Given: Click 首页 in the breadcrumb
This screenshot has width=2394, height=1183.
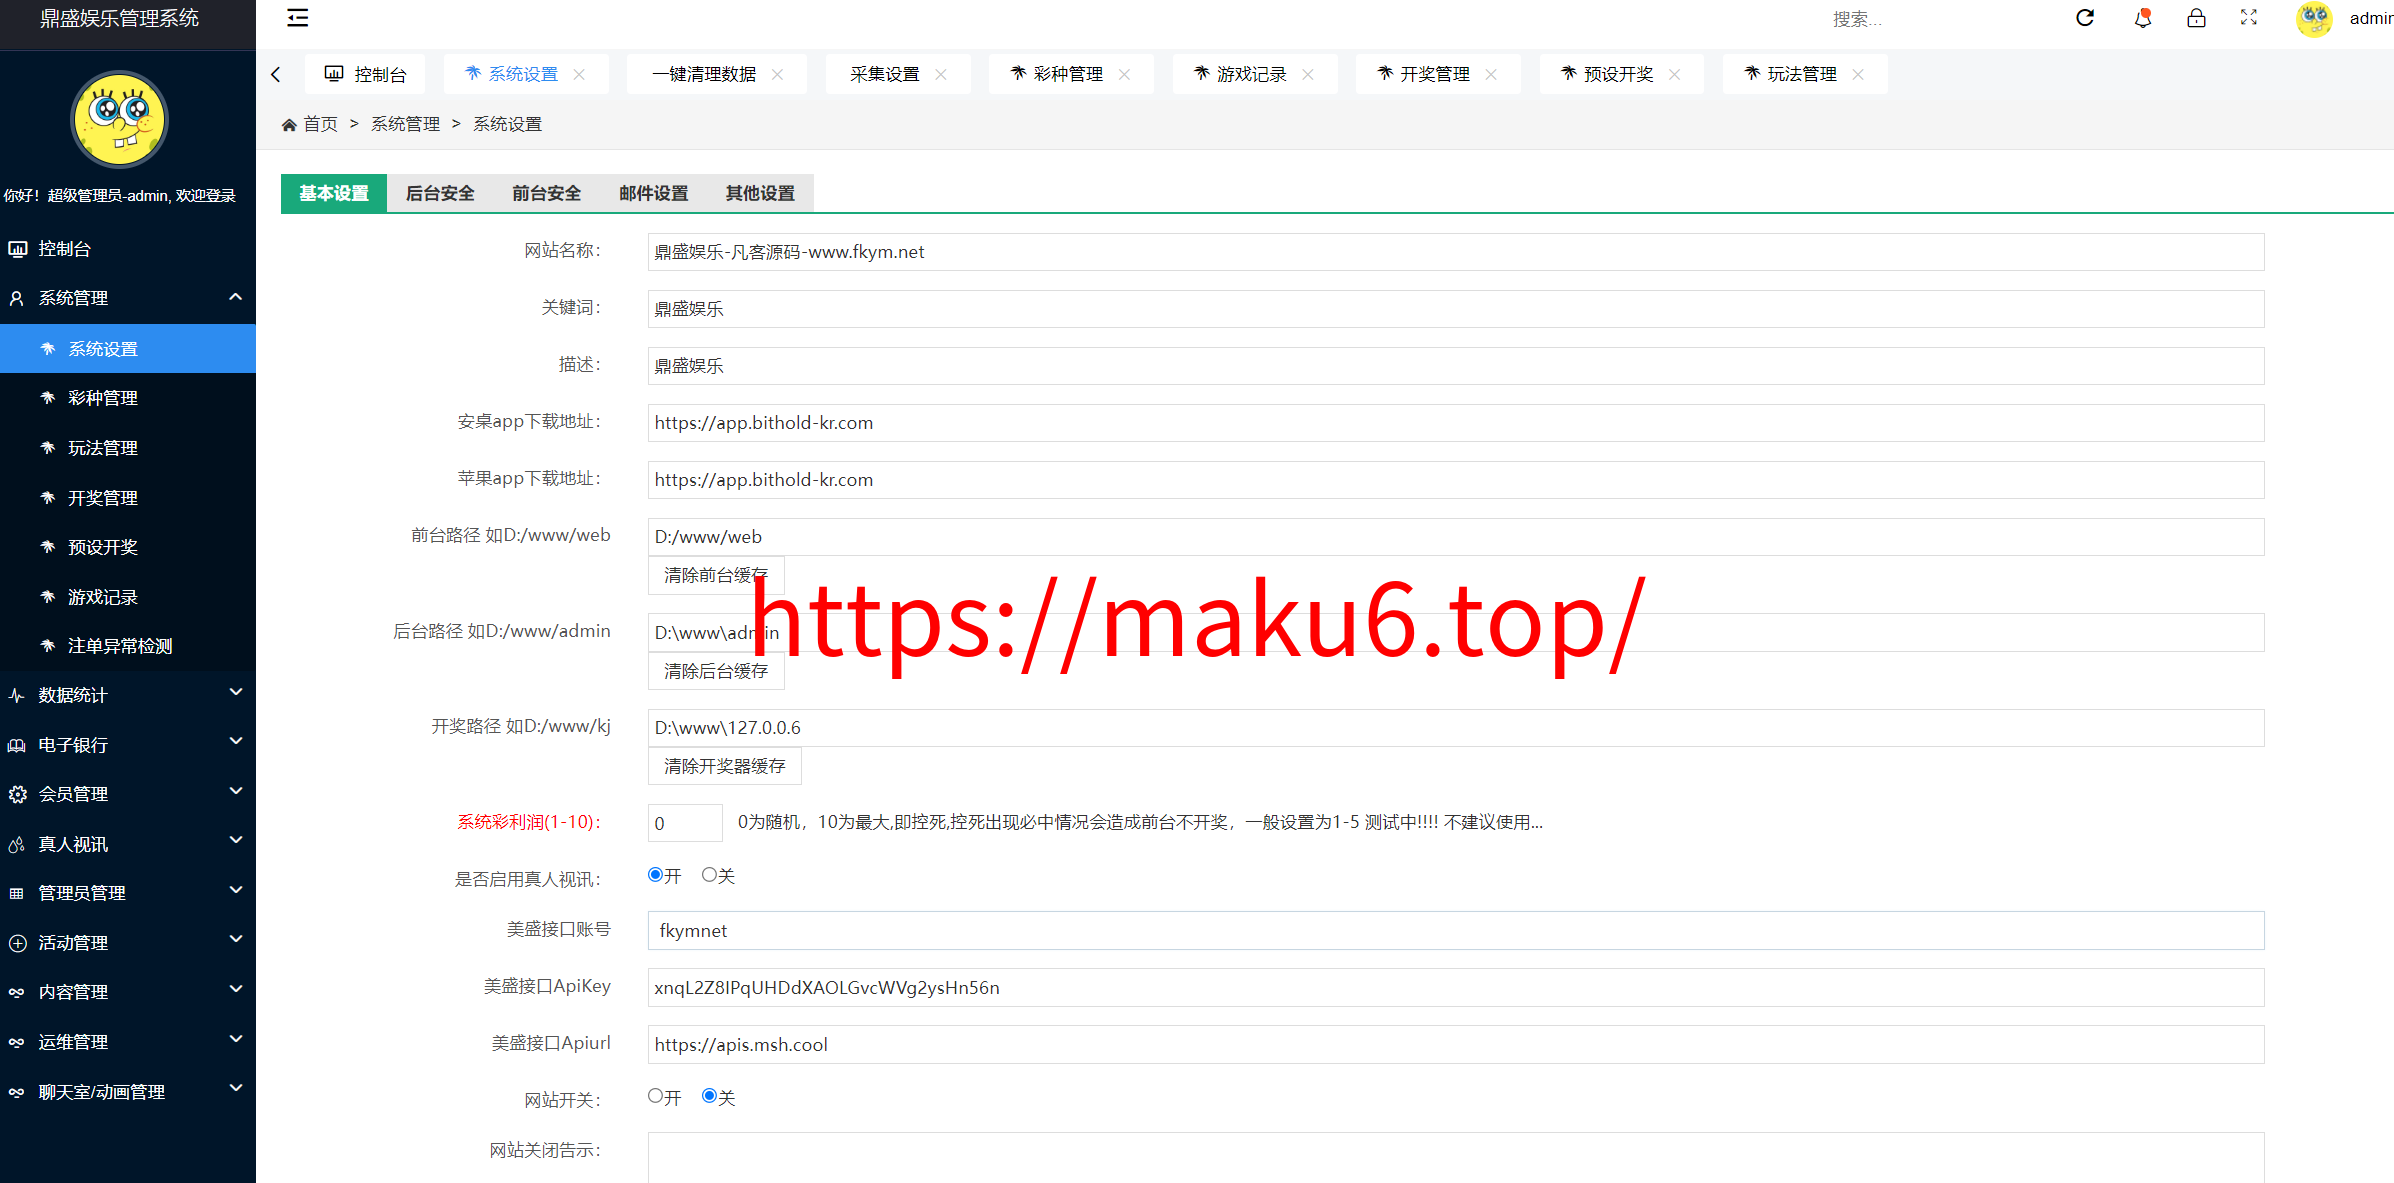Looking at the screenshot, I should [x=321, y=124].
